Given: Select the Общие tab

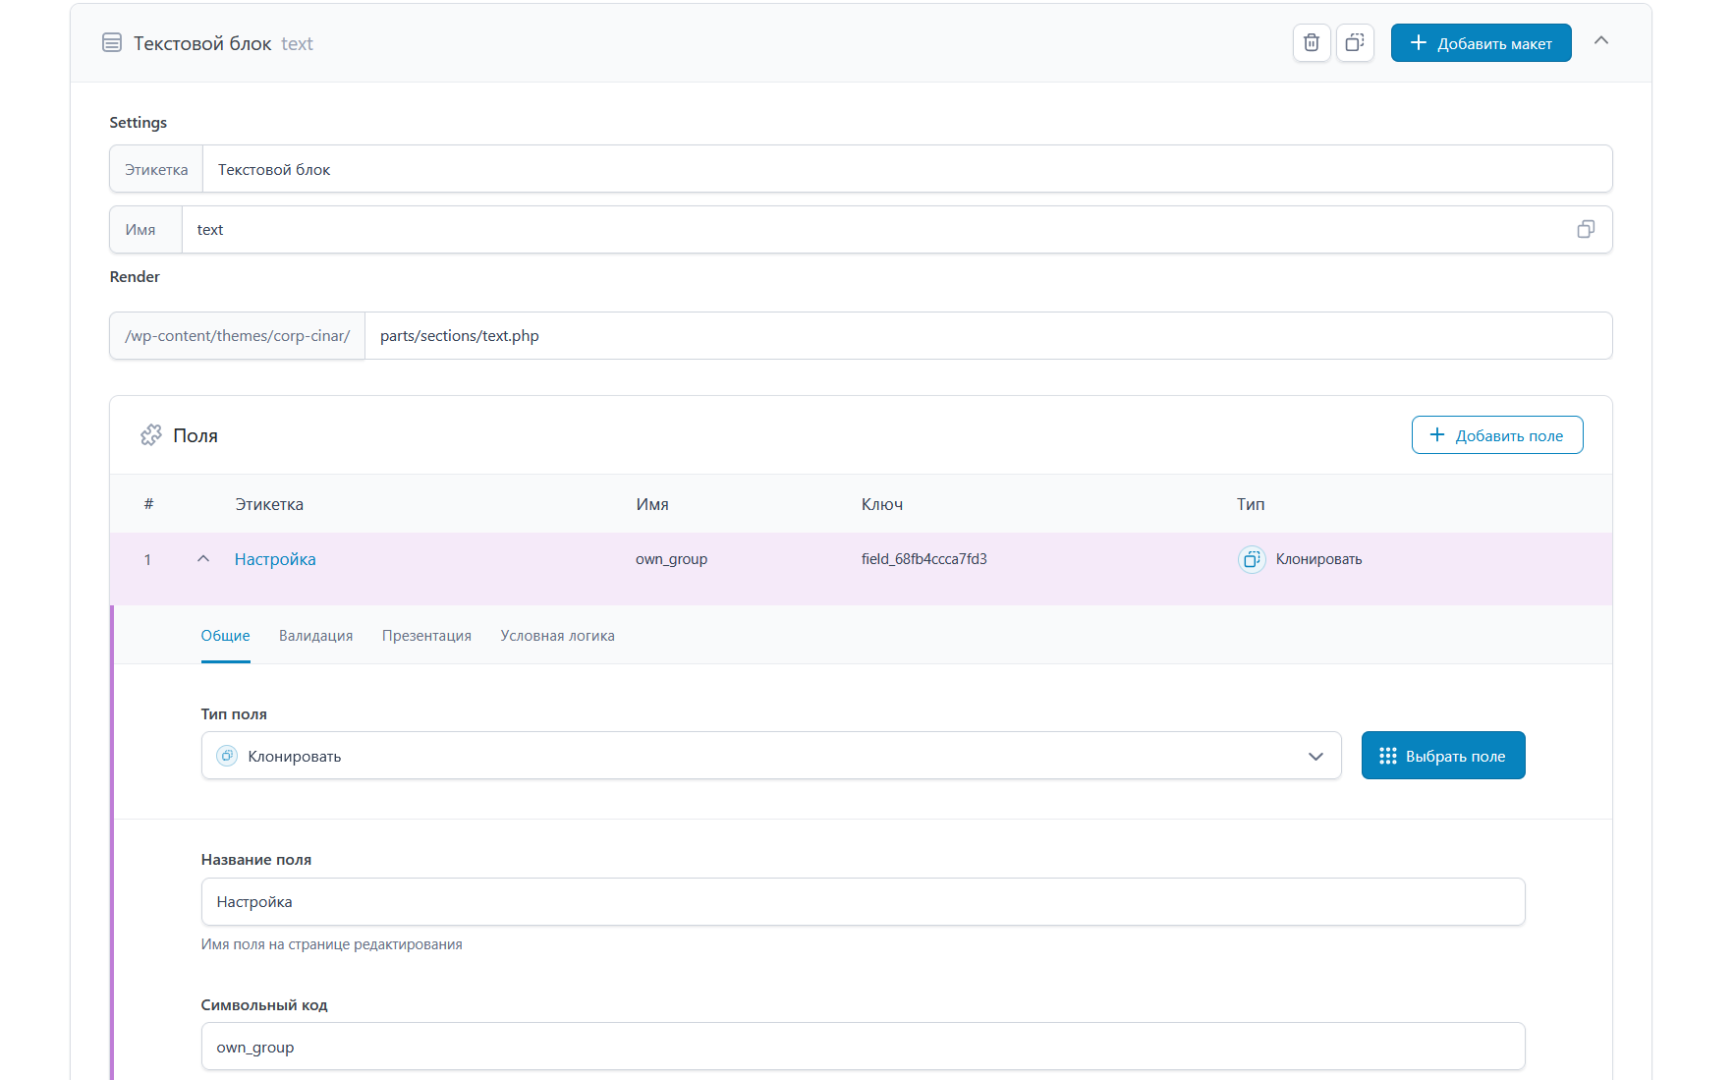Looking at the screenshot, I should coord(225,636).
